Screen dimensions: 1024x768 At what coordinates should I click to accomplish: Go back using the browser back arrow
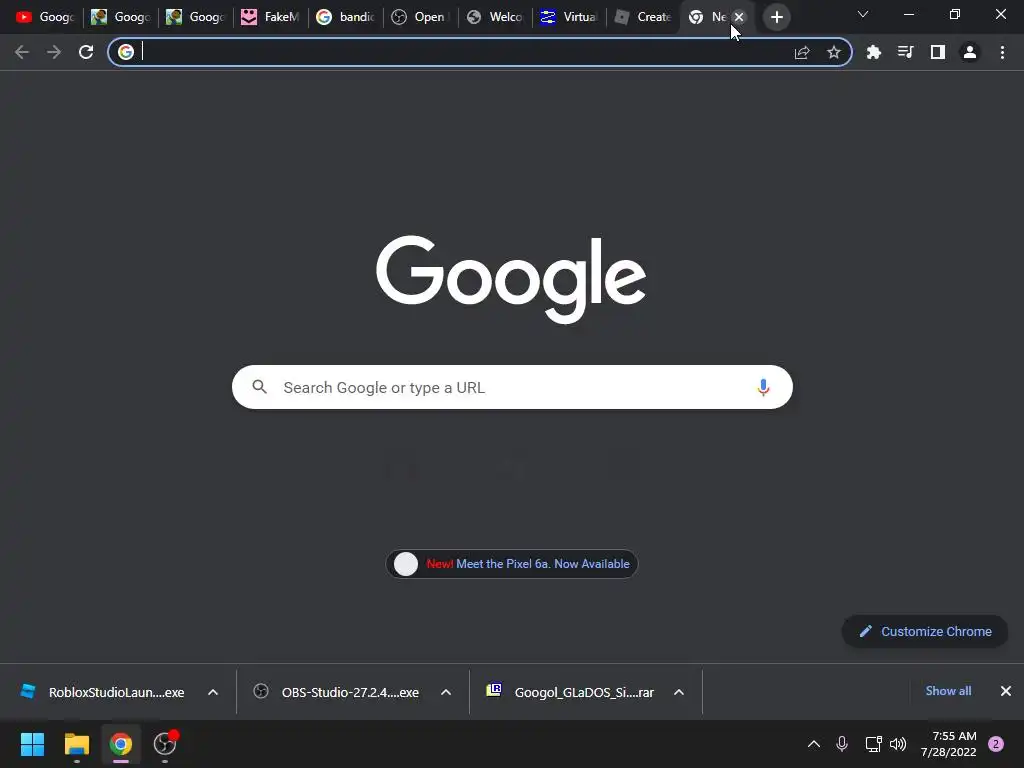point(22,52)
